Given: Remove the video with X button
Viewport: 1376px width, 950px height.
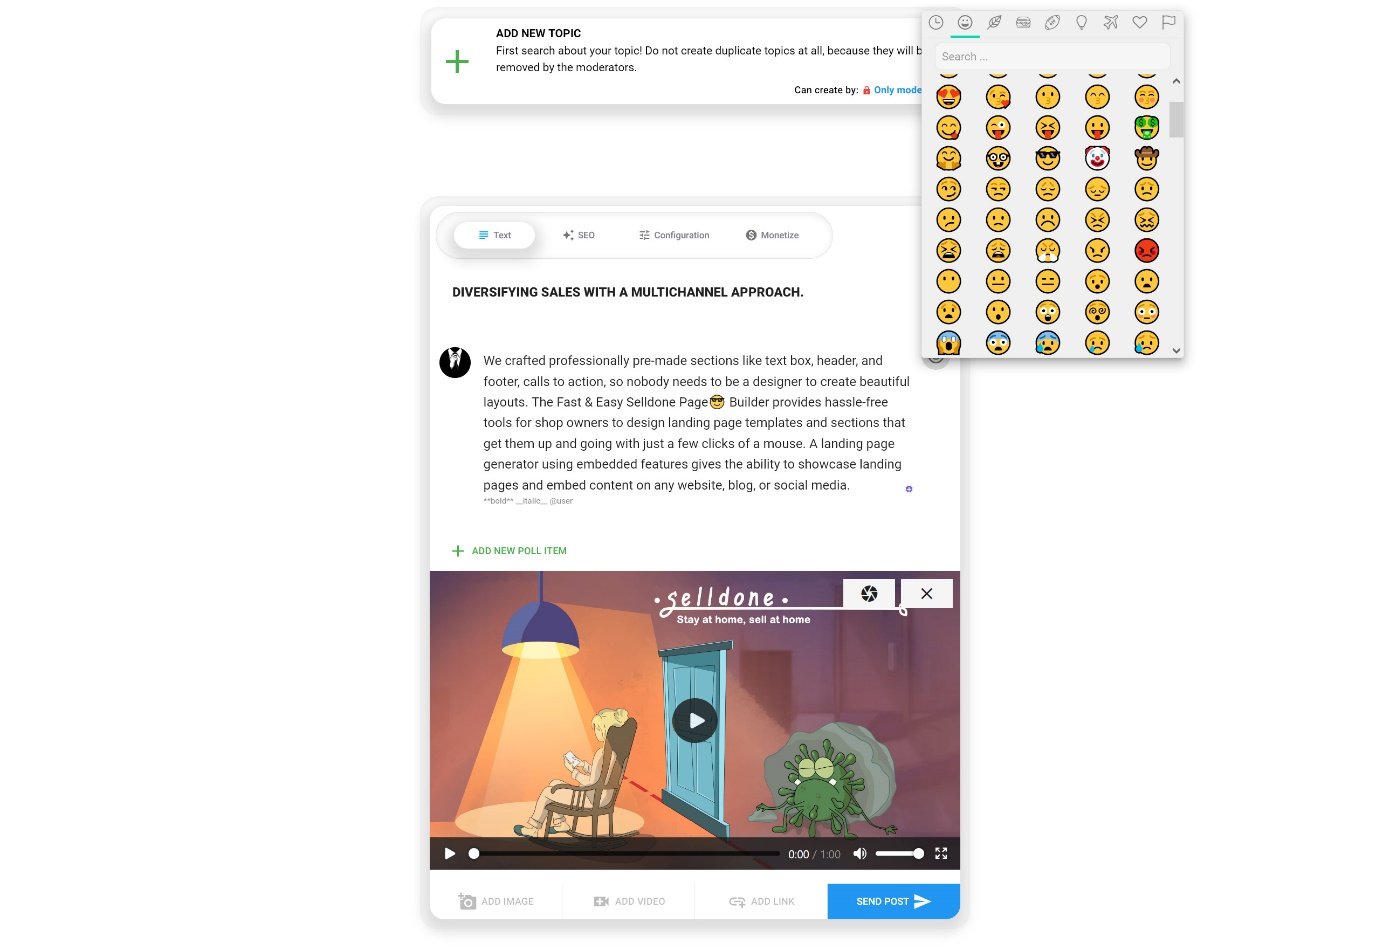Looking at the screenshot, I should 927,593.
